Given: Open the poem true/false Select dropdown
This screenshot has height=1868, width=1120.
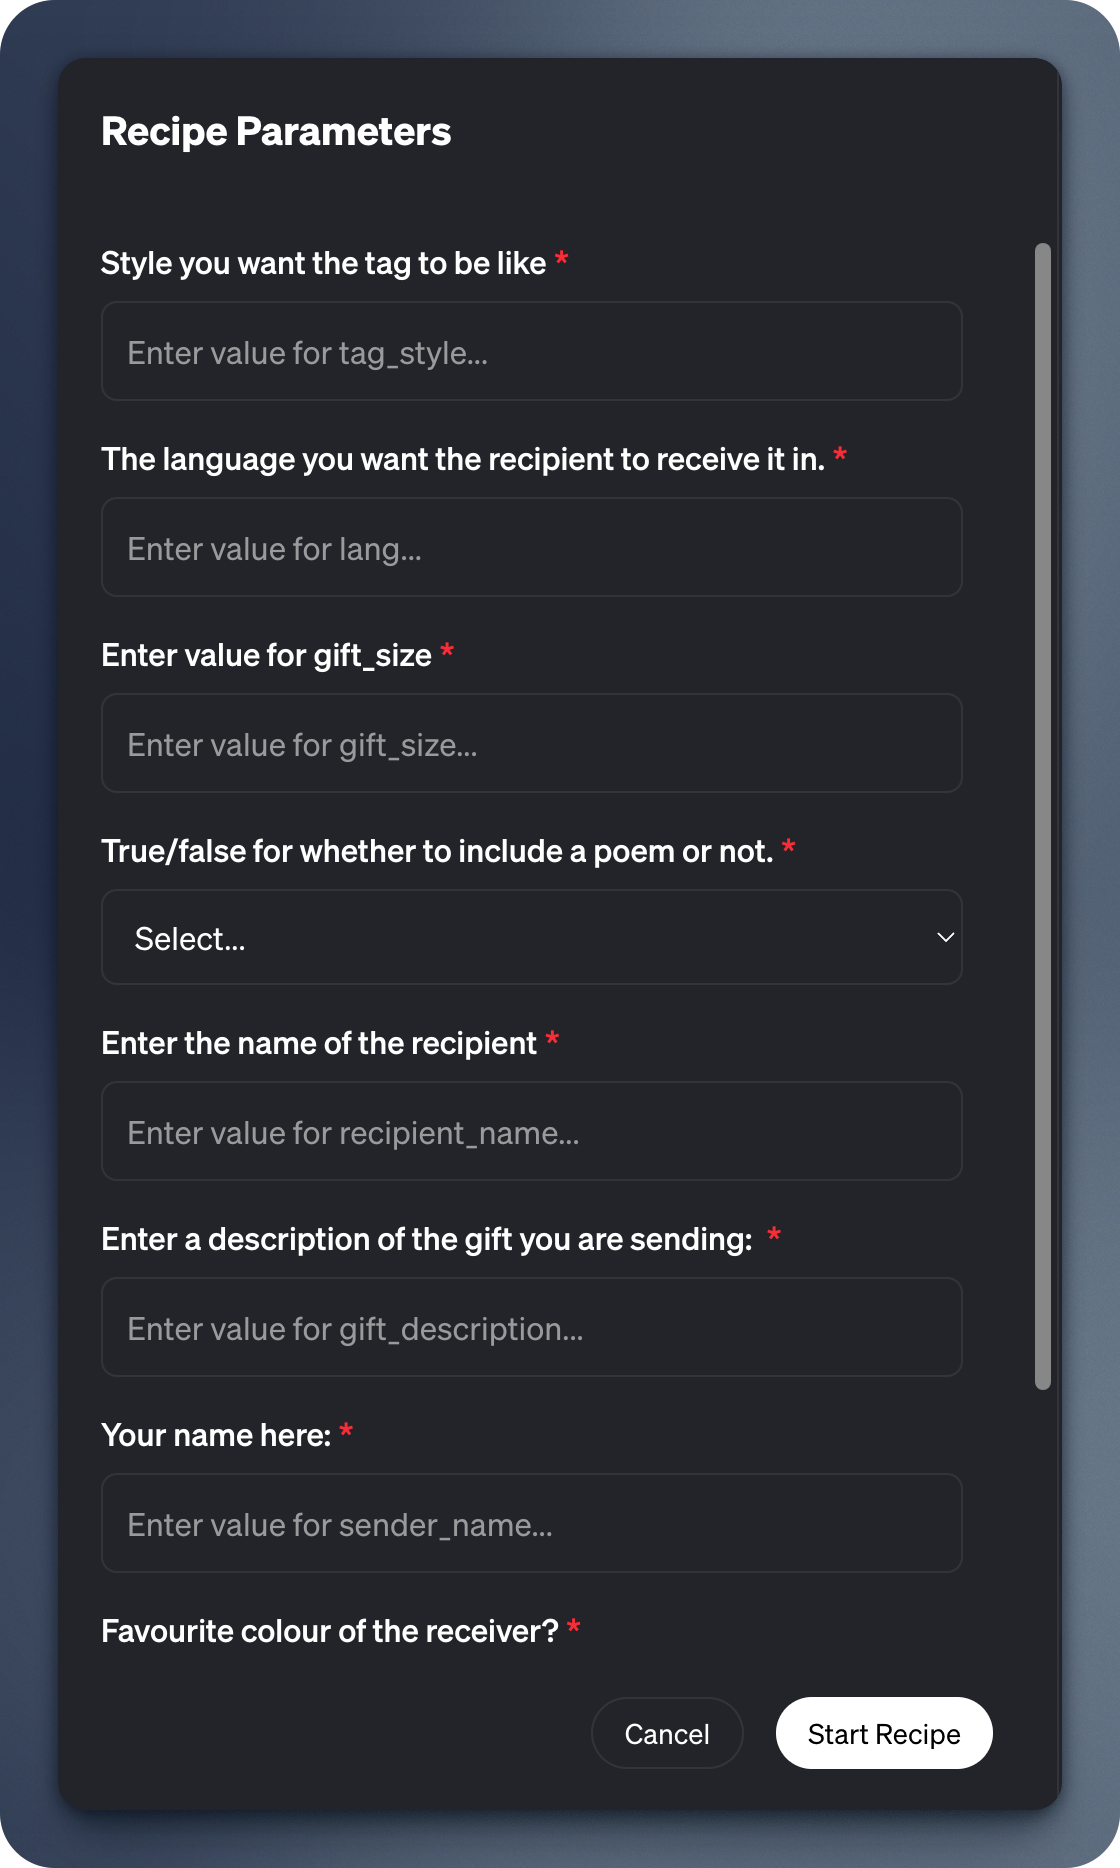Looking at the screenshot, I should [531, 938].
